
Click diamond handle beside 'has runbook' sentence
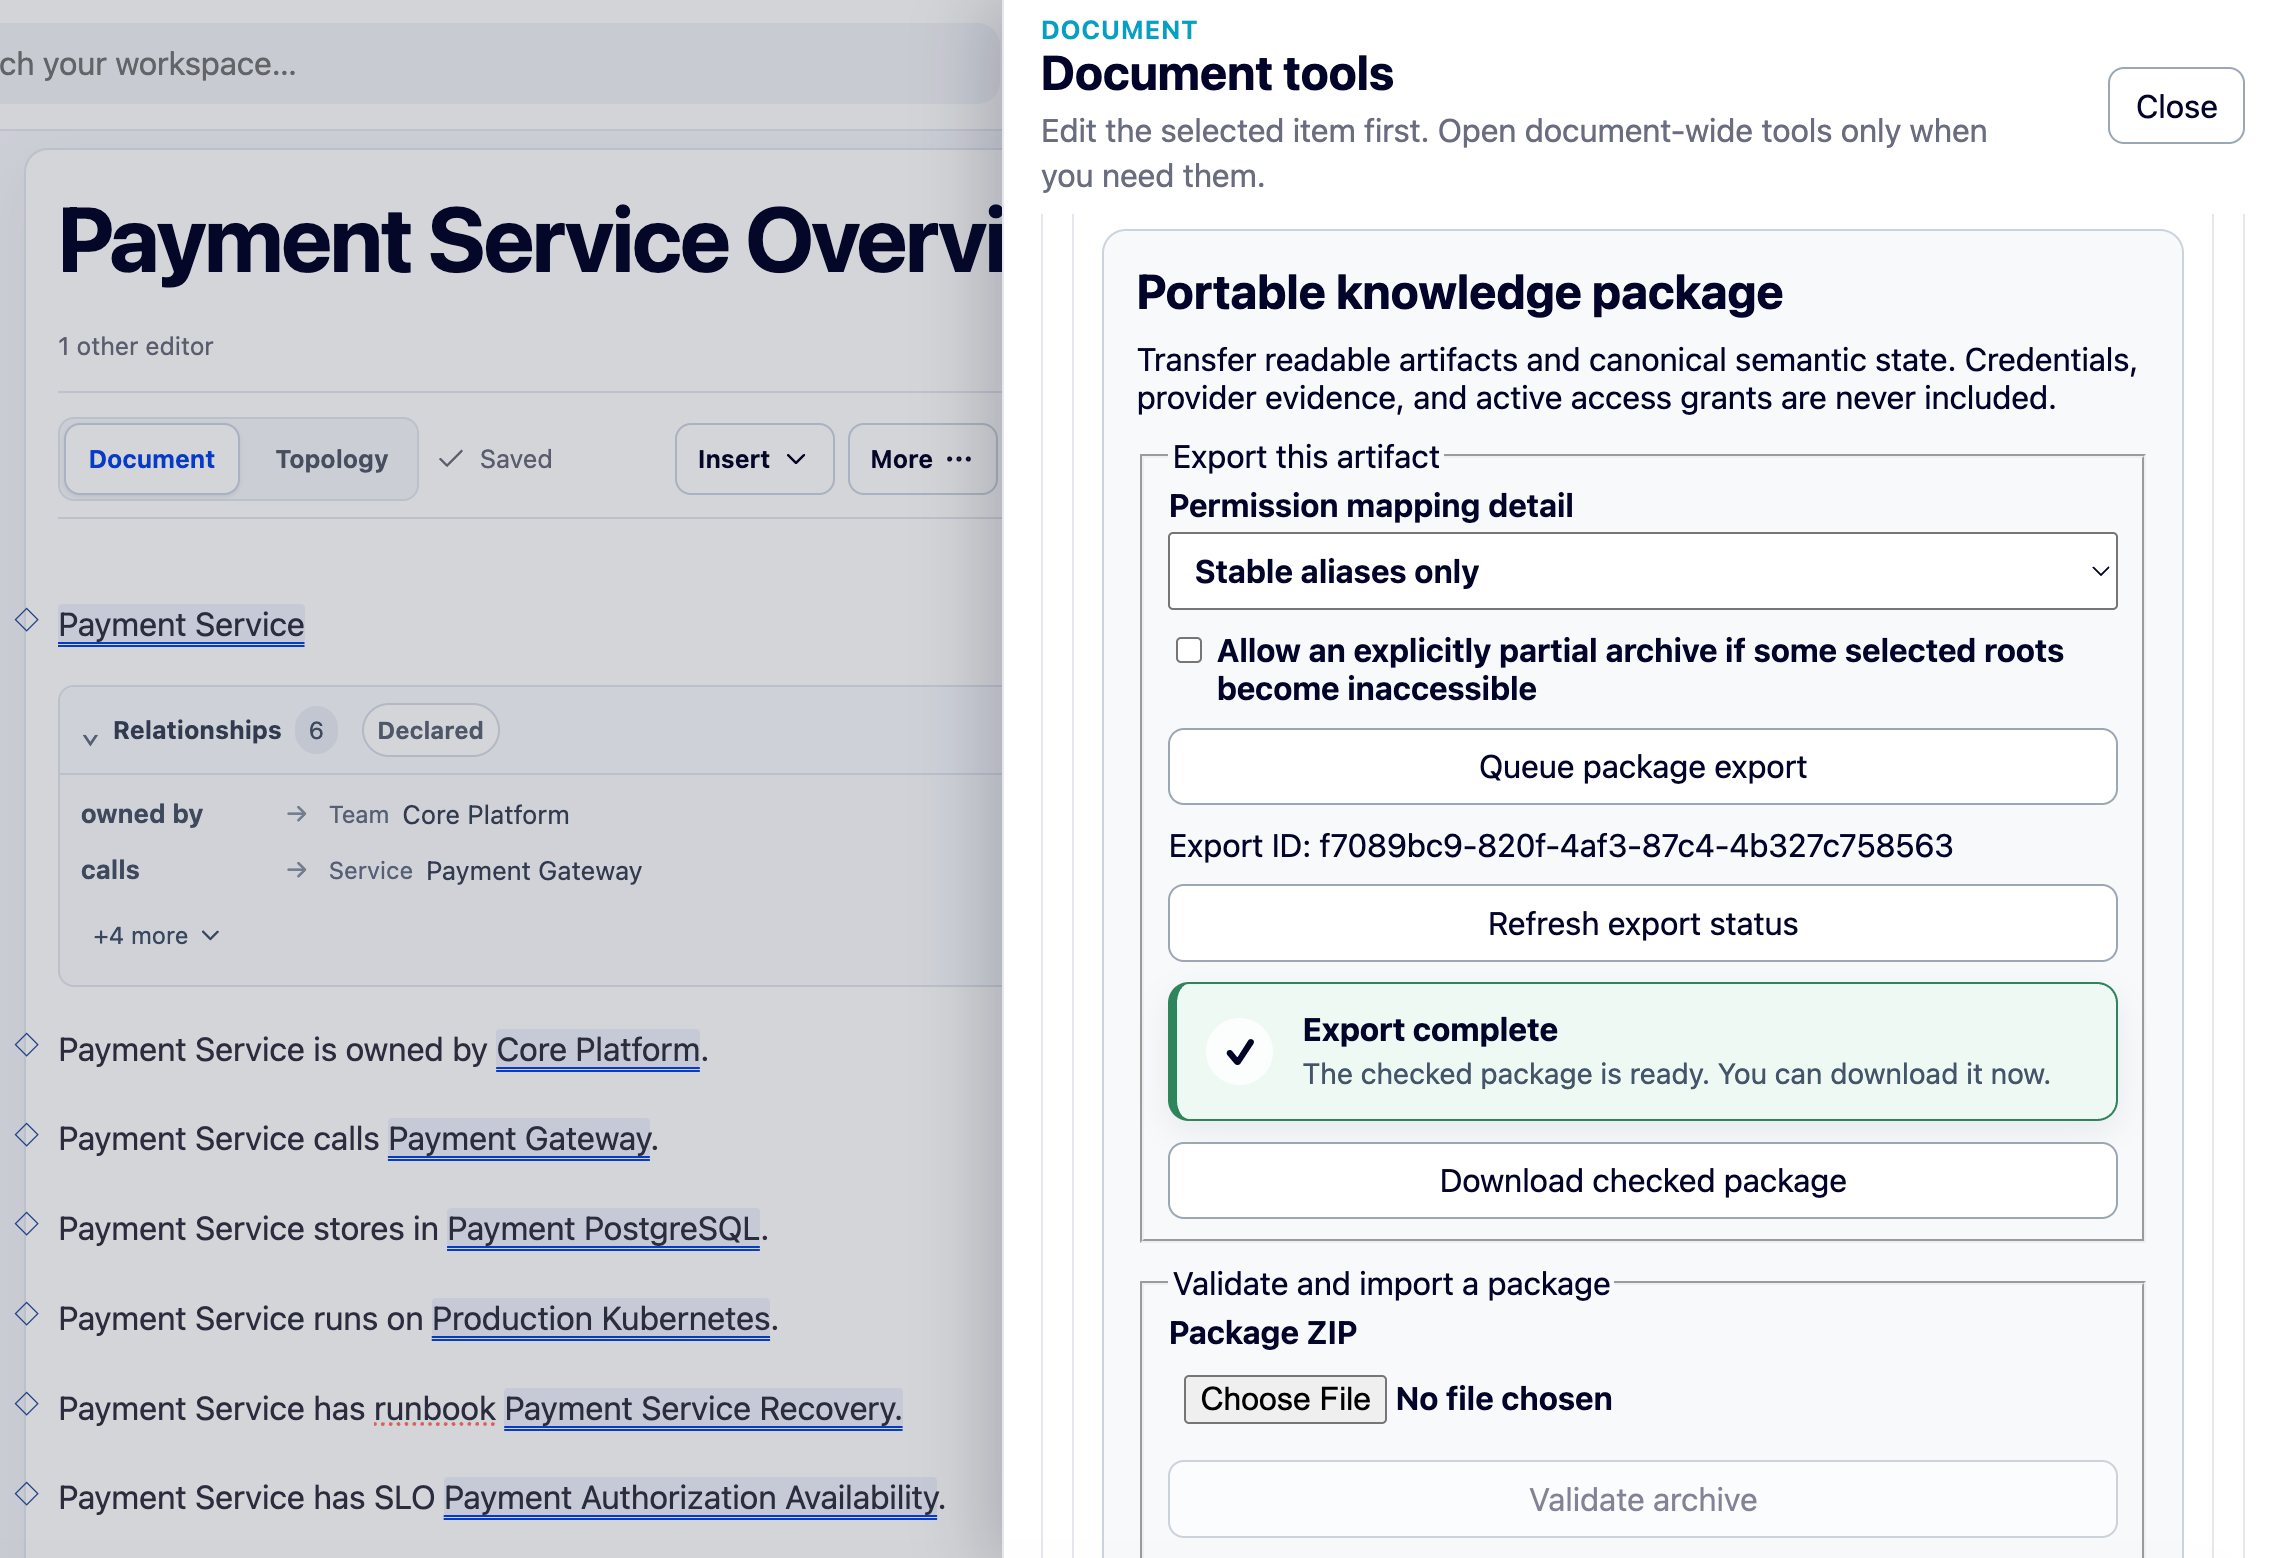coord(27,1403)
